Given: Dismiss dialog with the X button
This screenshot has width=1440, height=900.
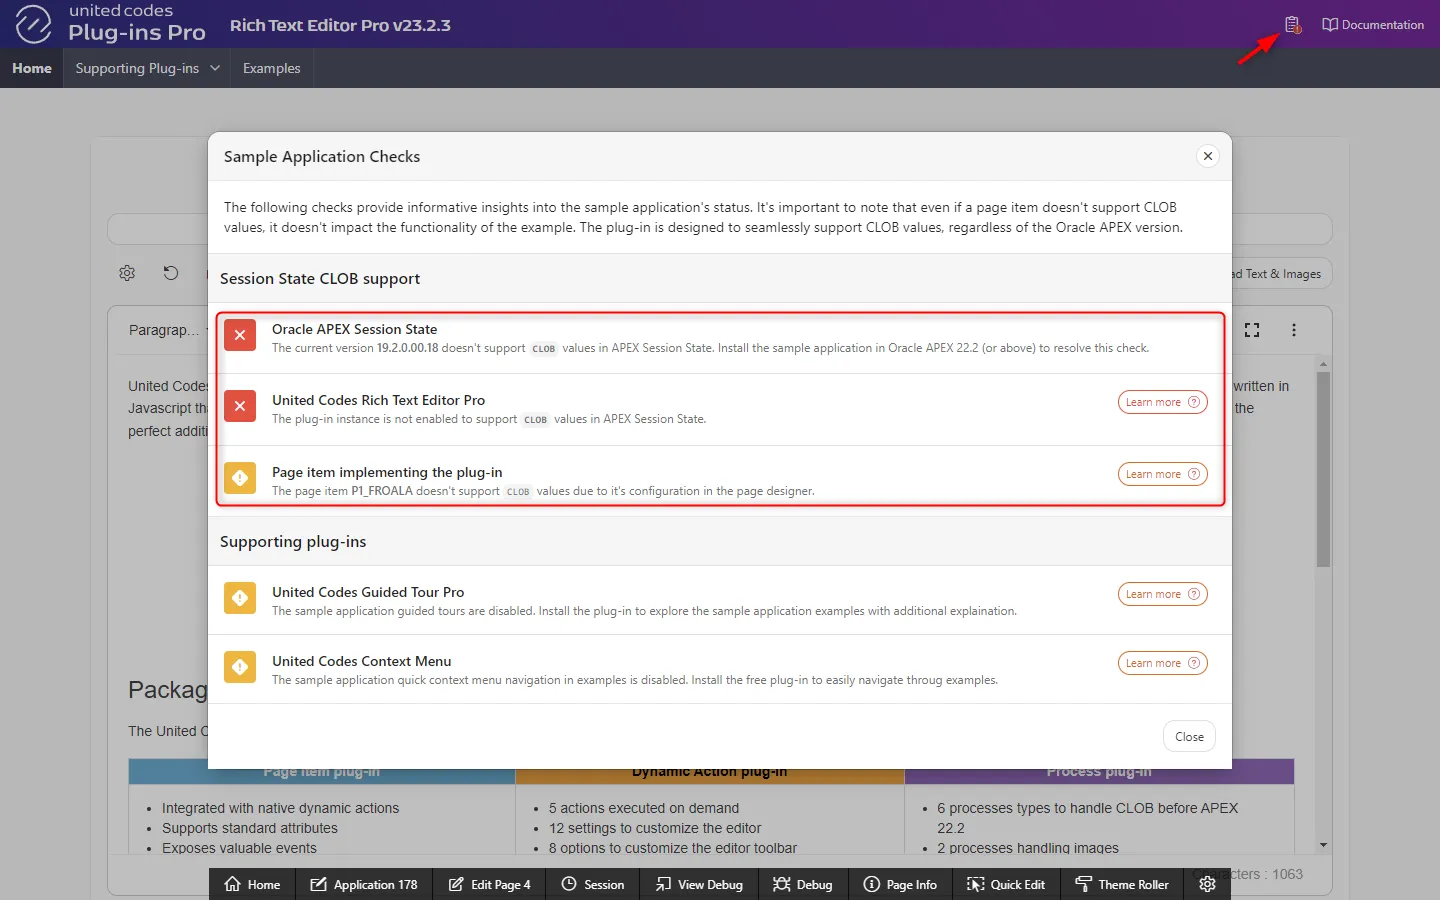Looking at the screenshot, I should [x=1208, y=156].
